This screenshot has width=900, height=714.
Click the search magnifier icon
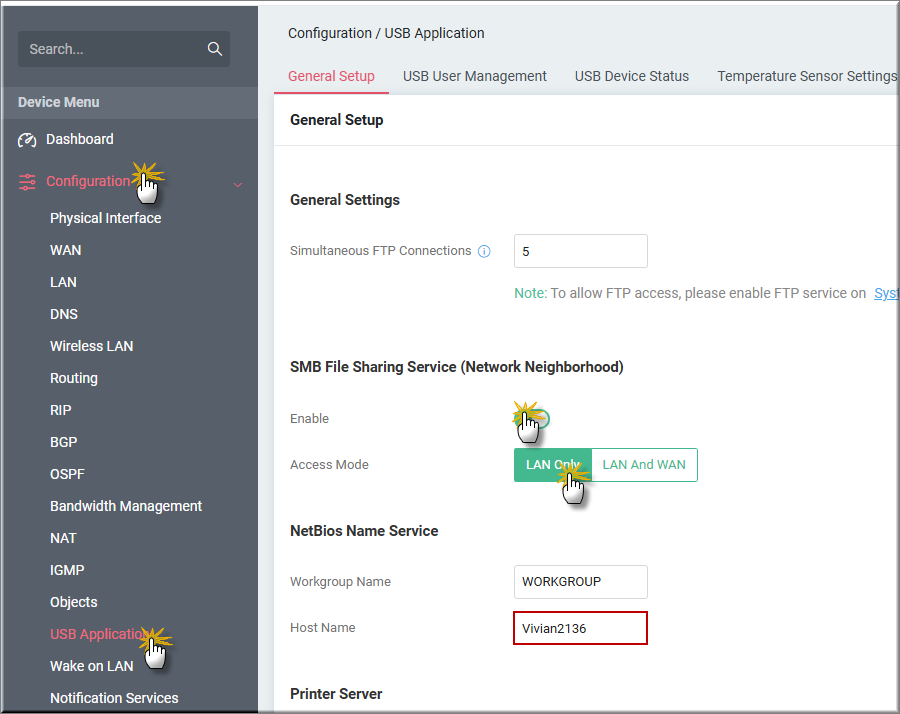point(214,49)
